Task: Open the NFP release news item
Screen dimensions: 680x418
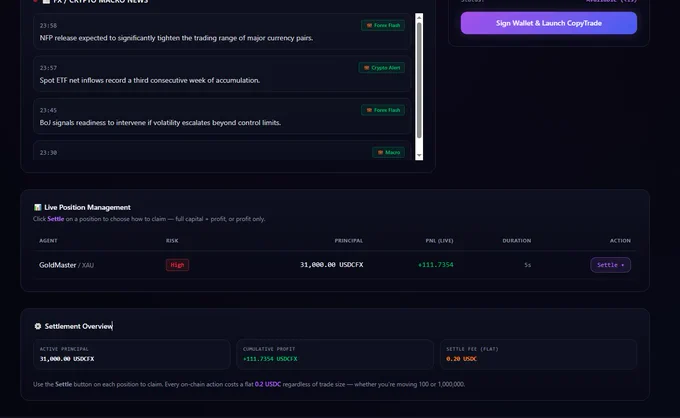Action: [x=222, y=32]
